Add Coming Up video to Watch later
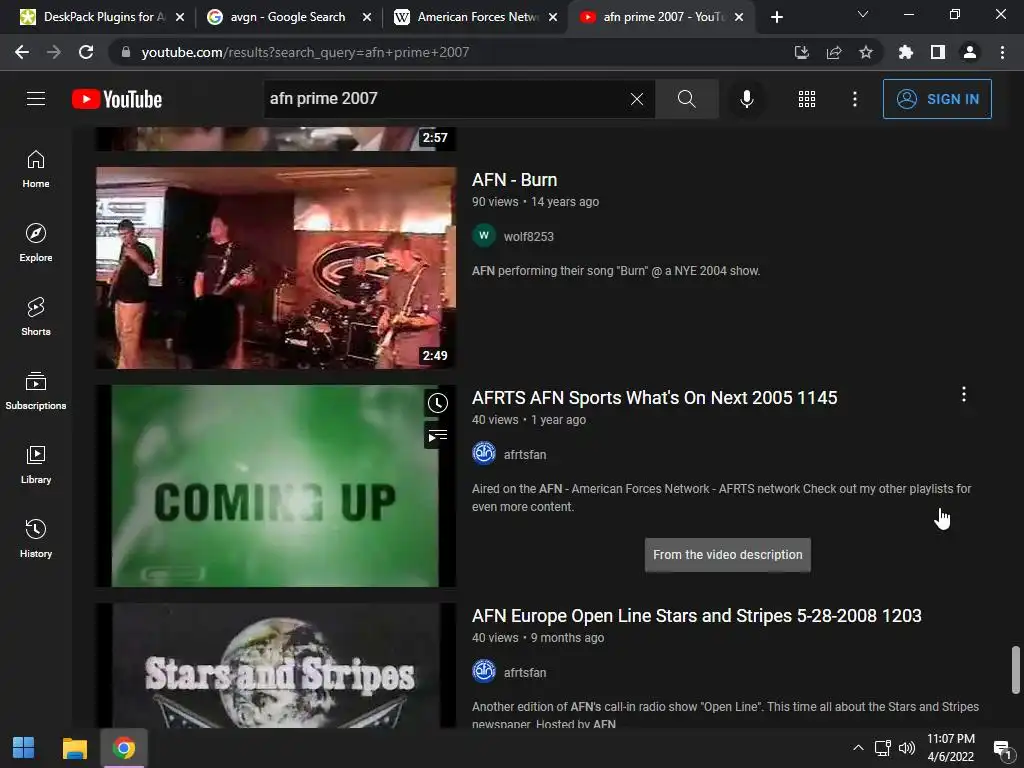Image resolution: width=1024 pixels, height=768 pixels. (438, 403)
